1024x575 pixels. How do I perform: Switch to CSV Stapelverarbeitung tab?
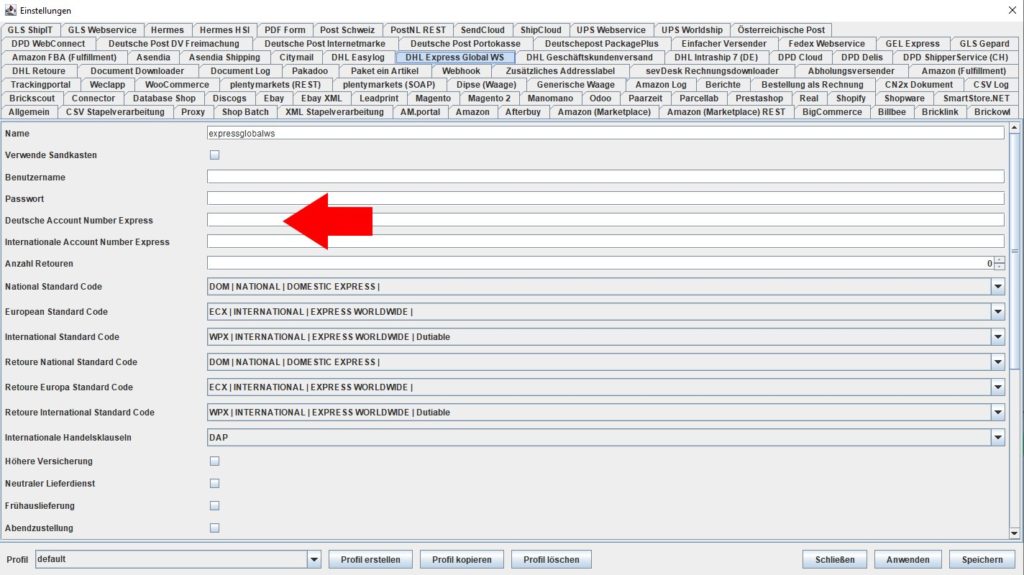tap(115, 112)
